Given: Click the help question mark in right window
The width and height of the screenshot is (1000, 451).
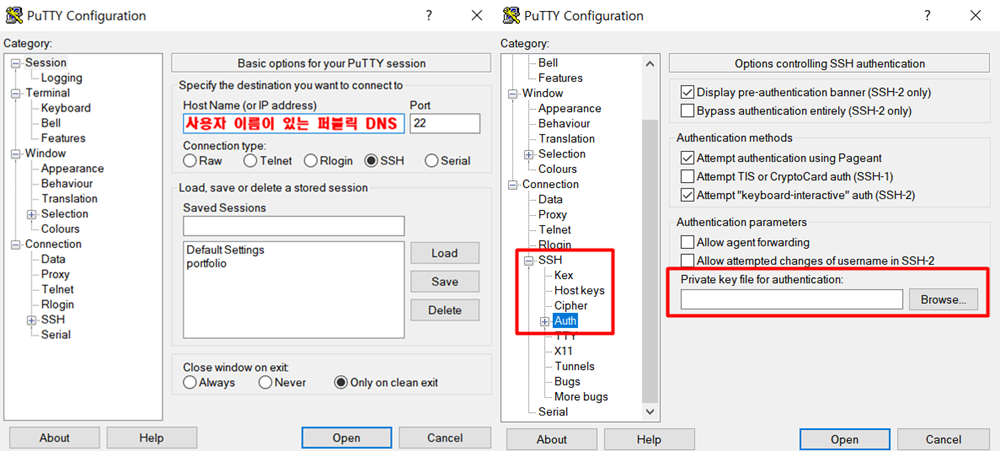Looking at the screenshot, I should (927, 15).
